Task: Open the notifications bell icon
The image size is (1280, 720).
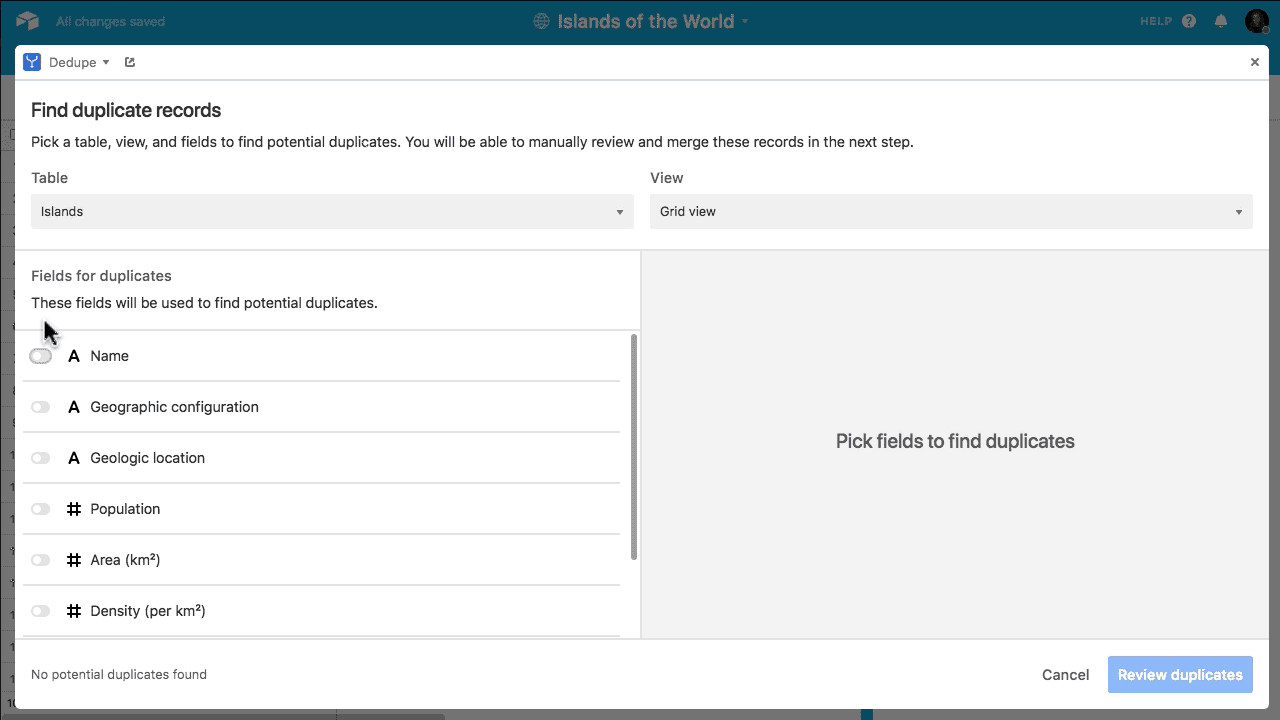Action: 1221,21
